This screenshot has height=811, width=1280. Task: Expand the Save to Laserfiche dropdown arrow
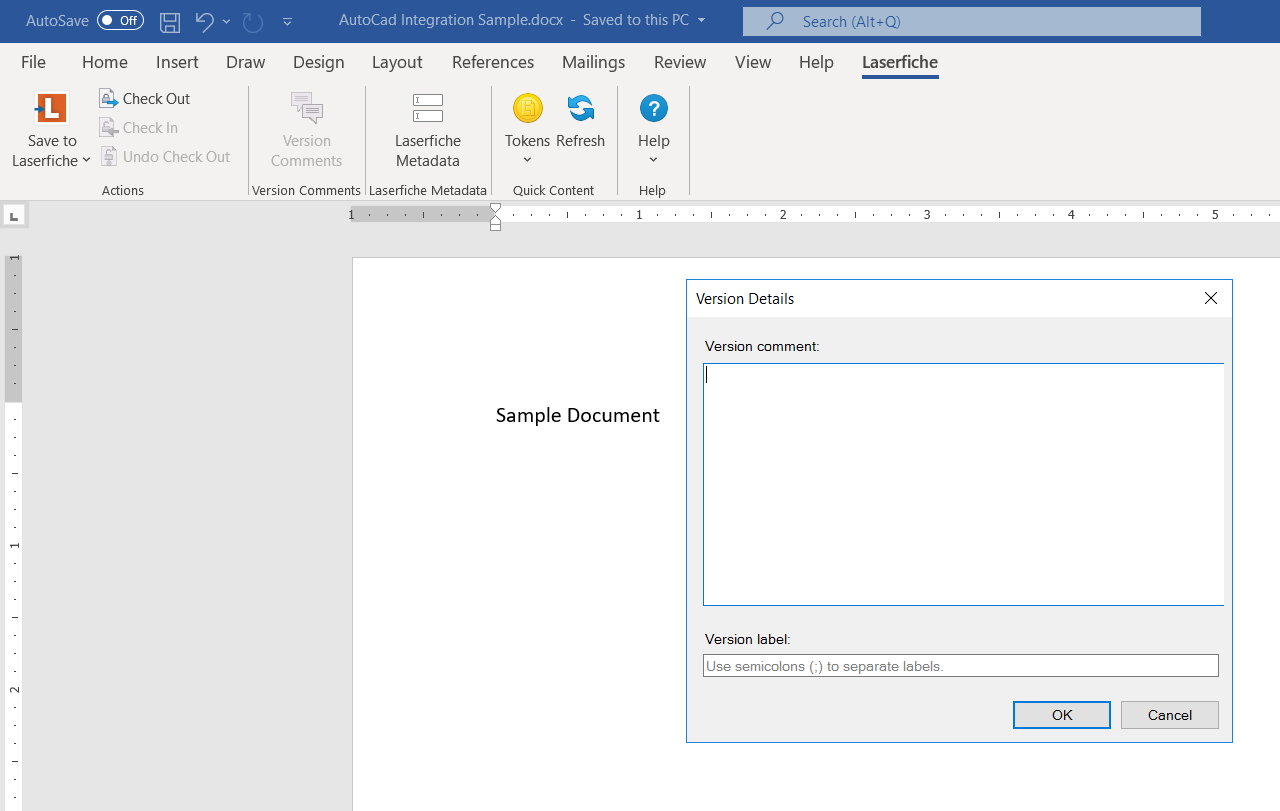86,161
